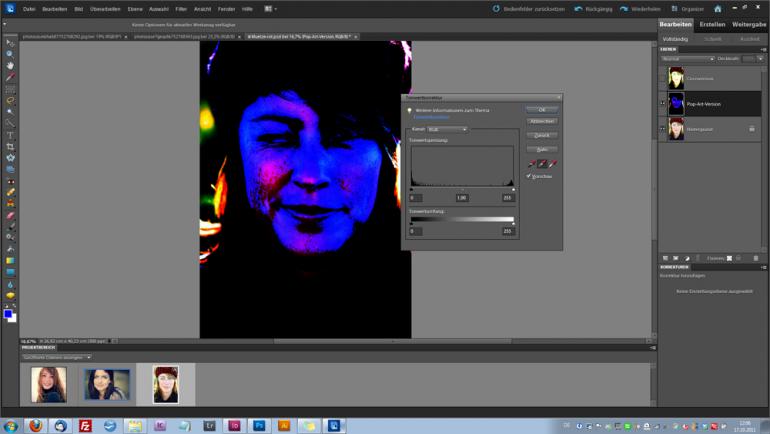Click the input white point slider handle
770x434 pixels.
tap(513, 190)
